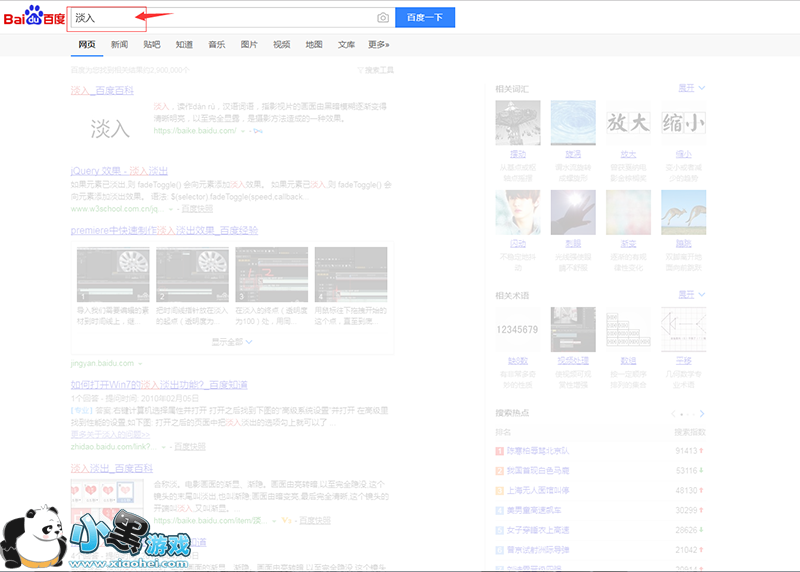Expand dropdown arrow beside baike.baidu.com URL

point(243,131)
